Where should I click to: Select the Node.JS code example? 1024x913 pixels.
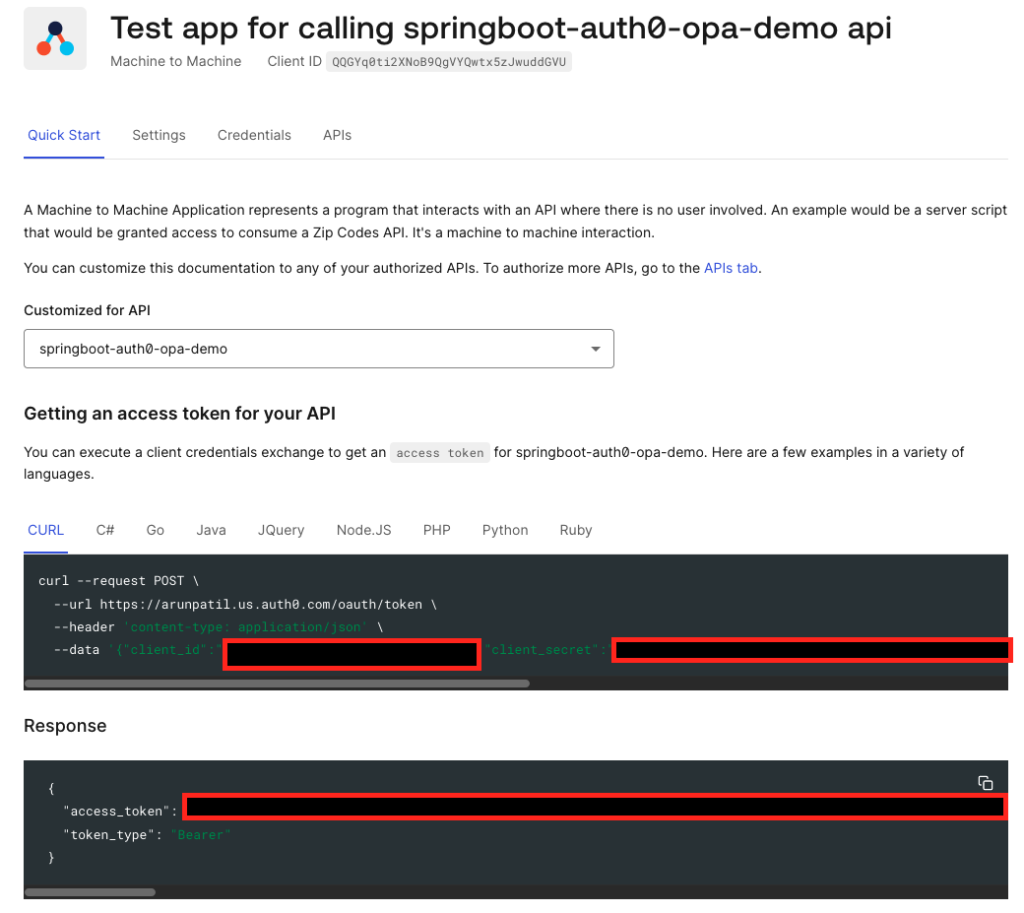(x=364, y=530)
